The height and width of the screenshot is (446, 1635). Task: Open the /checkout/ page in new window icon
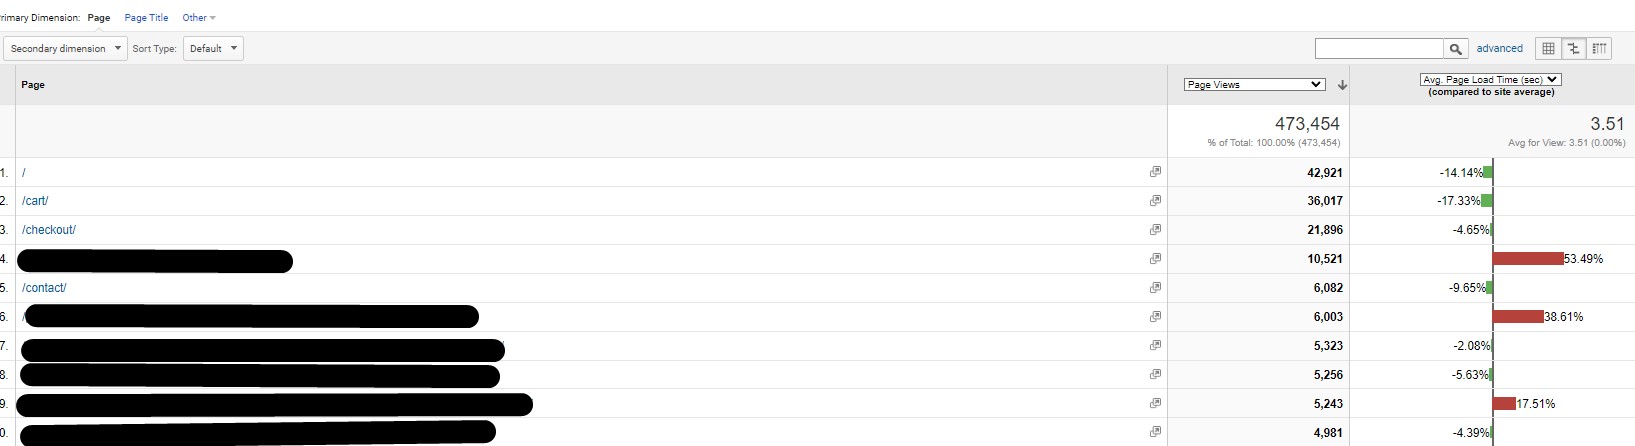pos(1155,229)
